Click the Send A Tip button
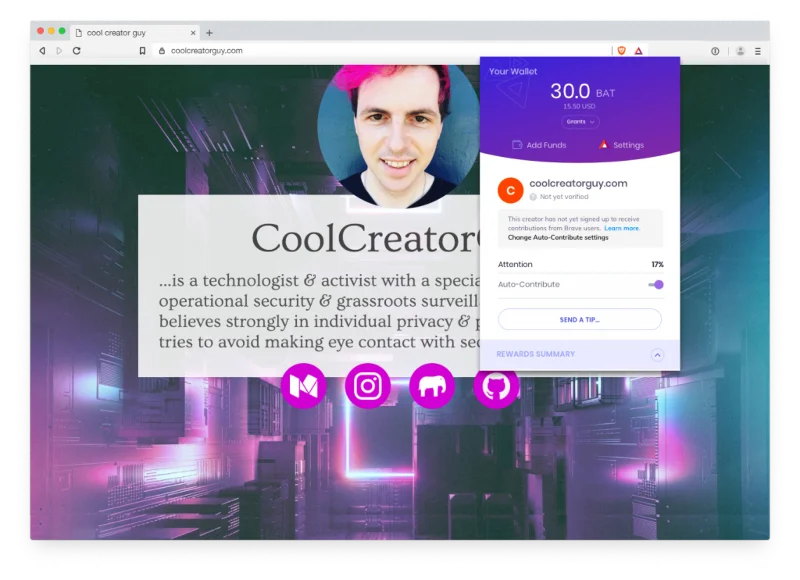The image size is (800, 580). pyautogui.click(x=578, y=319)
